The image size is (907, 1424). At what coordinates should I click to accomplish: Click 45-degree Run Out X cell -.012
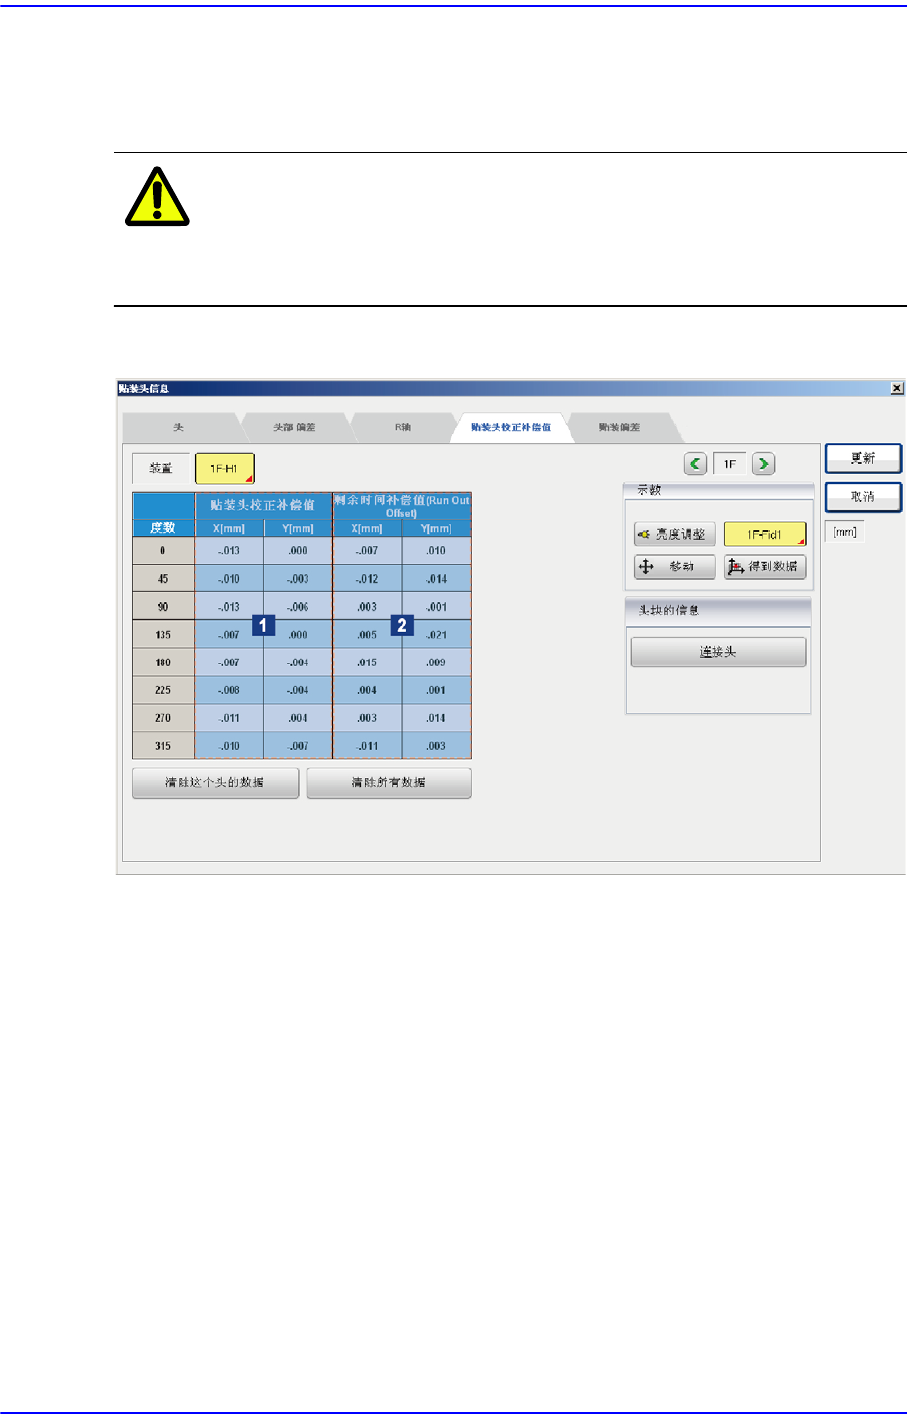367,579
